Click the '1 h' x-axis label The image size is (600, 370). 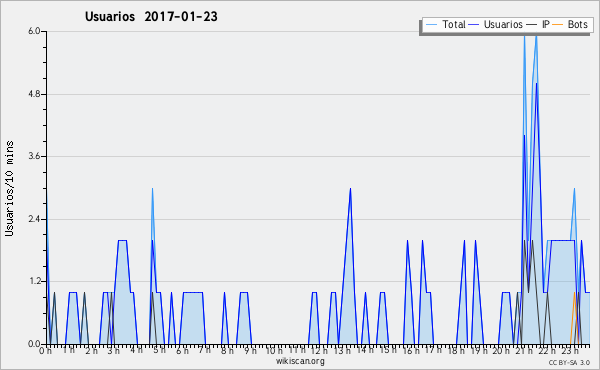(x=69, y=350)
